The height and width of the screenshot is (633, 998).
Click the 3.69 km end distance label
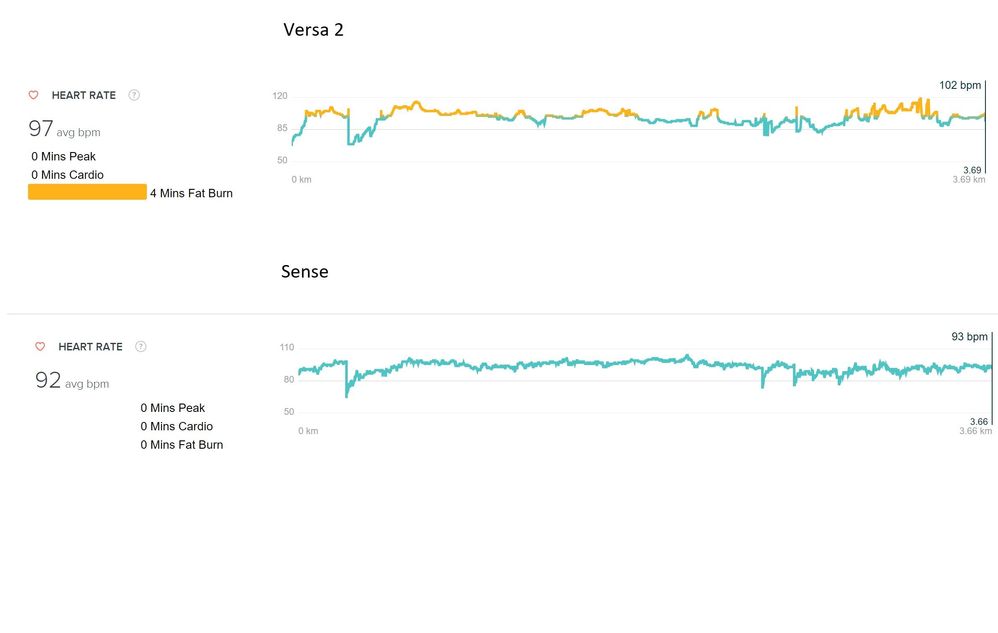968,180
